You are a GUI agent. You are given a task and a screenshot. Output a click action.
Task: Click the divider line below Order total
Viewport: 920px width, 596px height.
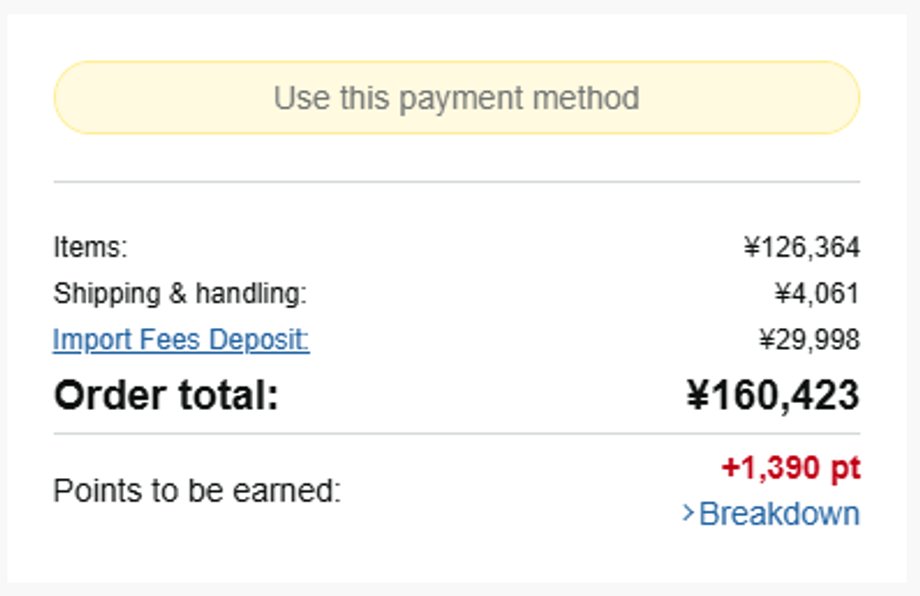tap(456, 434)
